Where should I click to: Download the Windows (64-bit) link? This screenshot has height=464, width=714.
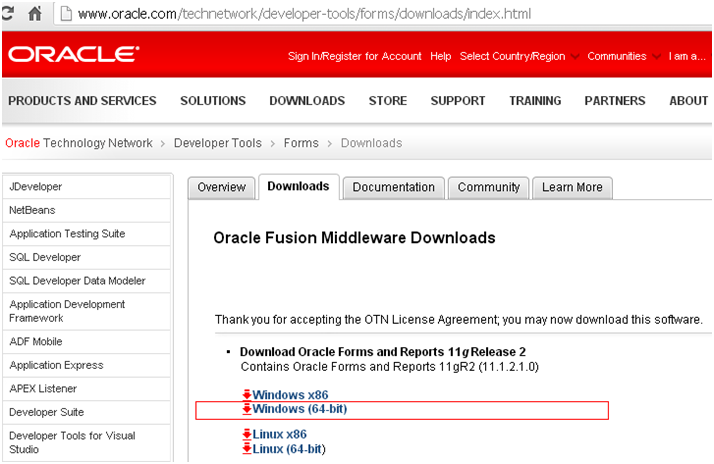coord(300,409)
